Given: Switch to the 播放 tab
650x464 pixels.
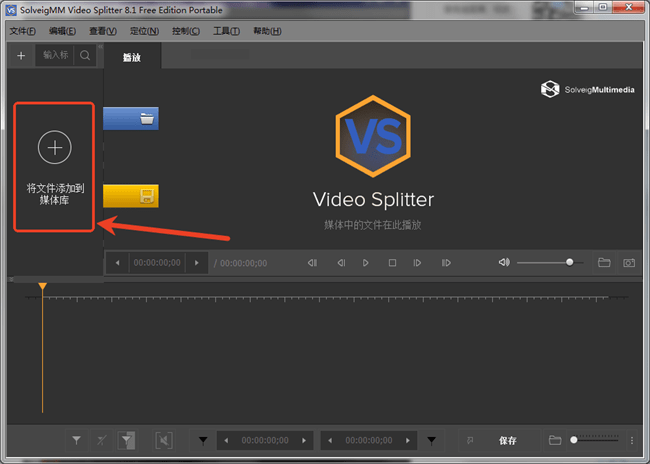Looking at the screenshot, I should click(132, 57).
